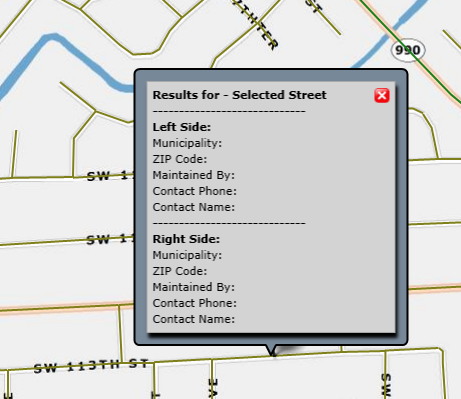Screen dimensions: 461x399
Task: Click the route 990 highway shield
Action: click(408, 50)
